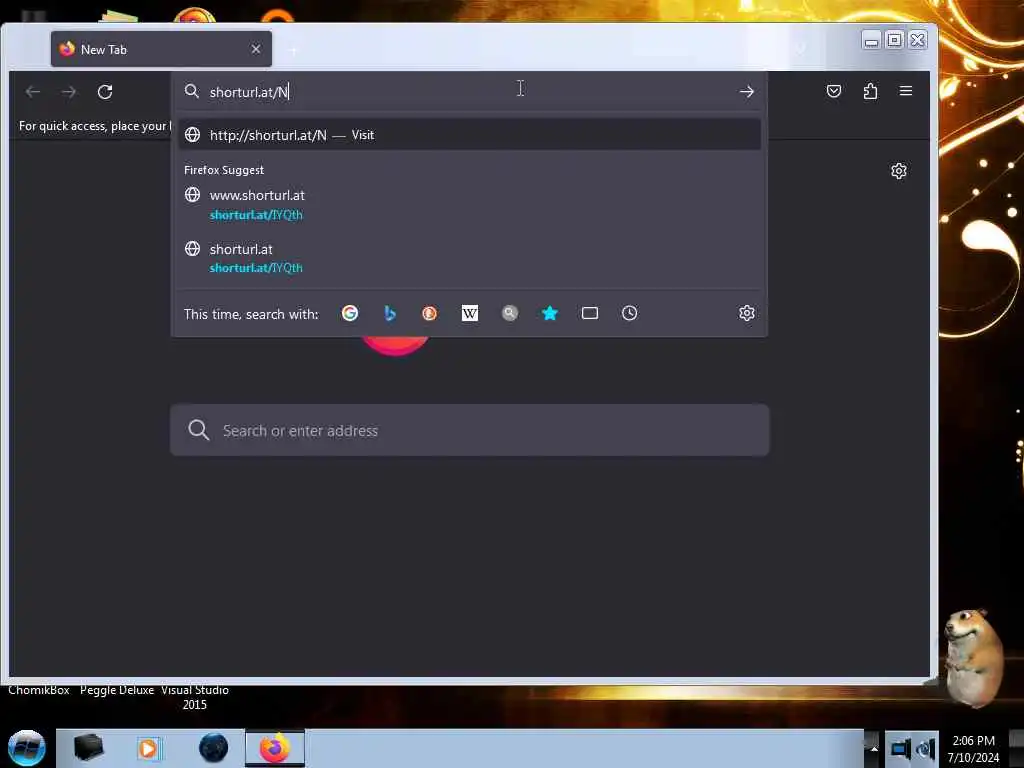Open New Tab personalize gear icon
The width and height of the screenshot is (1024, 768).
click(x=899, y=170)
